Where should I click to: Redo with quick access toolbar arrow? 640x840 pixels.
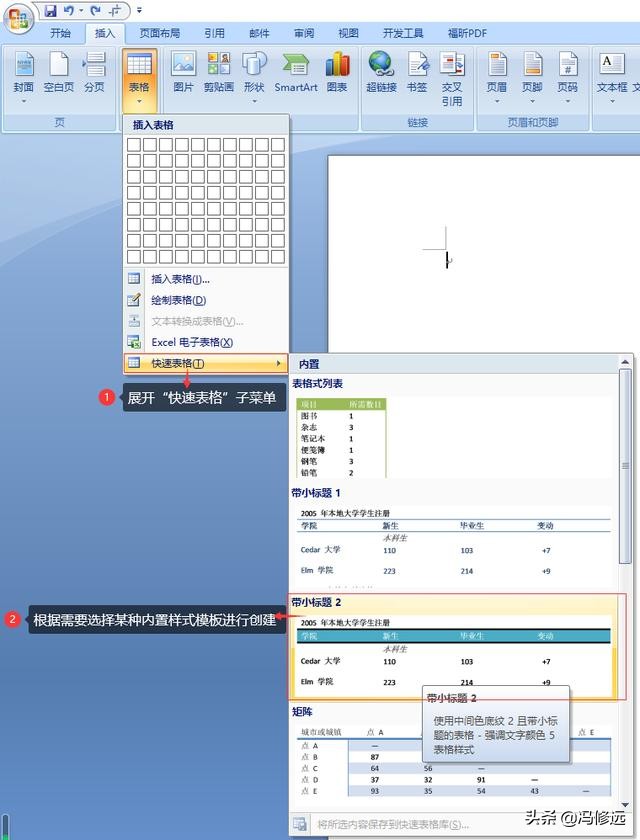95,10
